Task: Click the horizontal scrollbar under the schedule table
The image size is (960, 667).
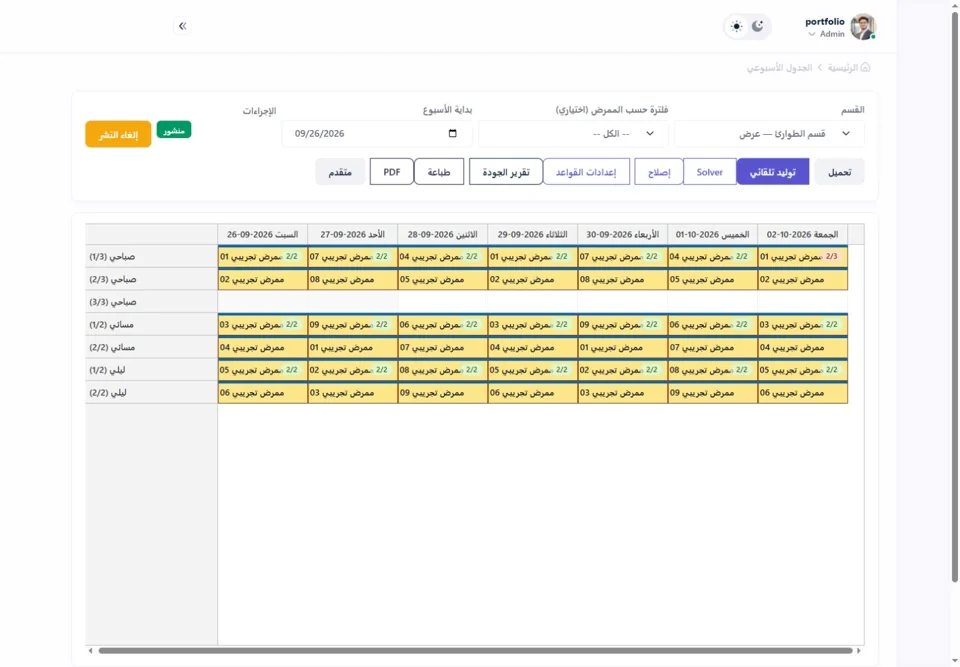Action: click(475, 650)
